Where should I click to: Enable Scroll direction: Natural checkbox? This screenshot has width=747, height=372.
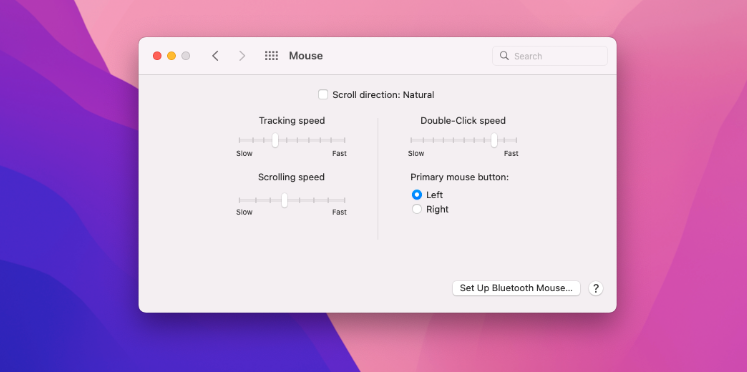(323, 94)
